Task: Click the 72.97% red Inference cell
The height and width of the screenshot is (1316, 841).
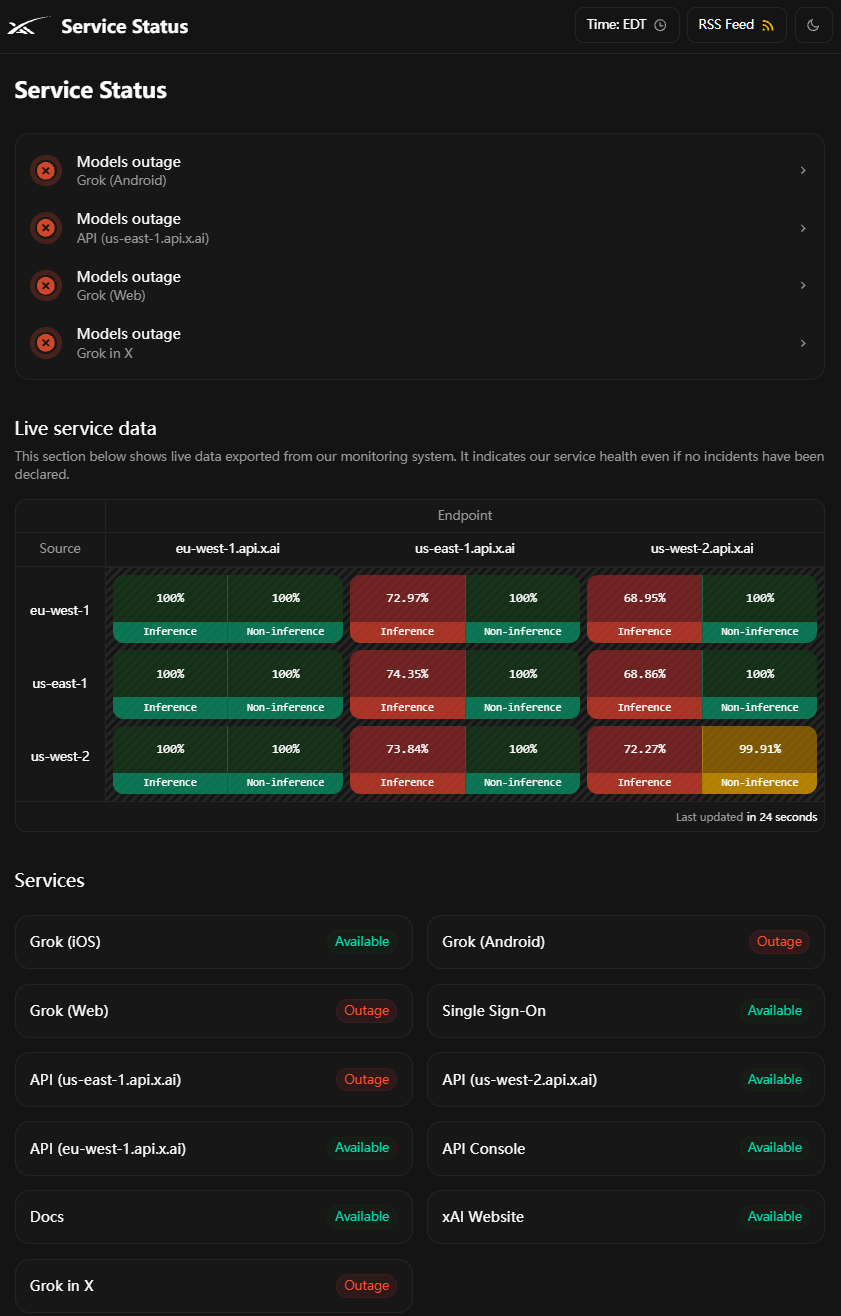Action: click(407, 608)
